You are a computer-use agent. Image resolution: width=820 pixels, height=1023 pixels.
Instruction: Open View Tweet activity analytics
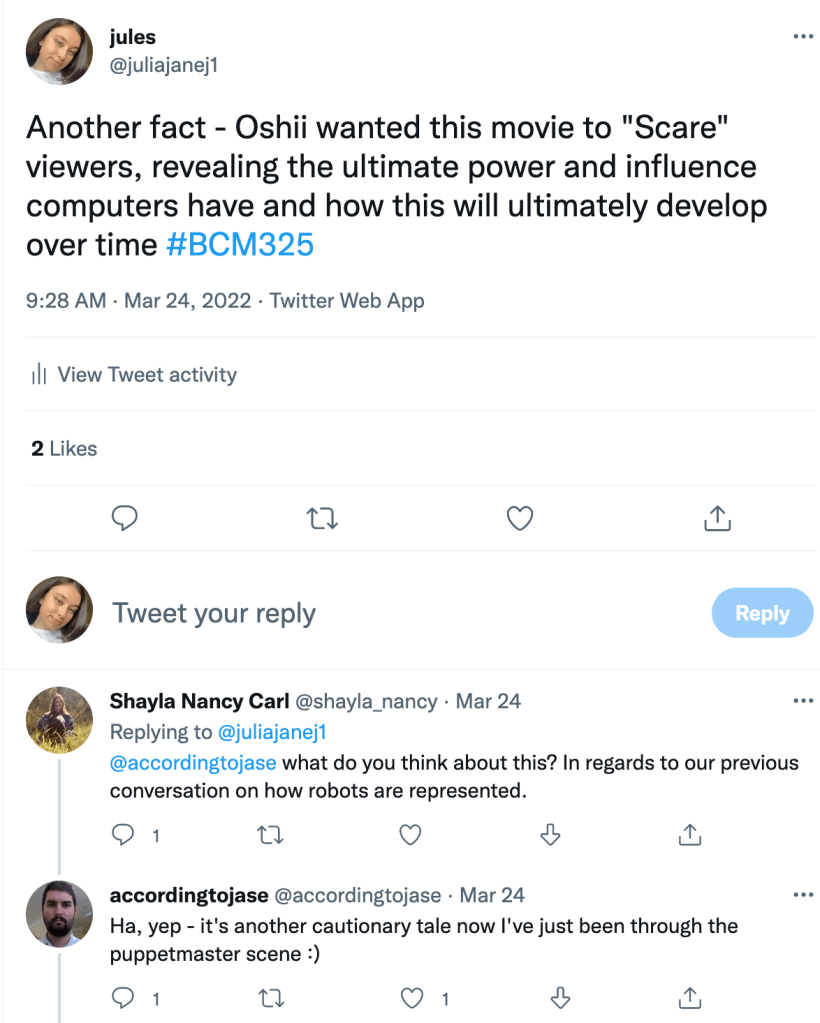134,375
